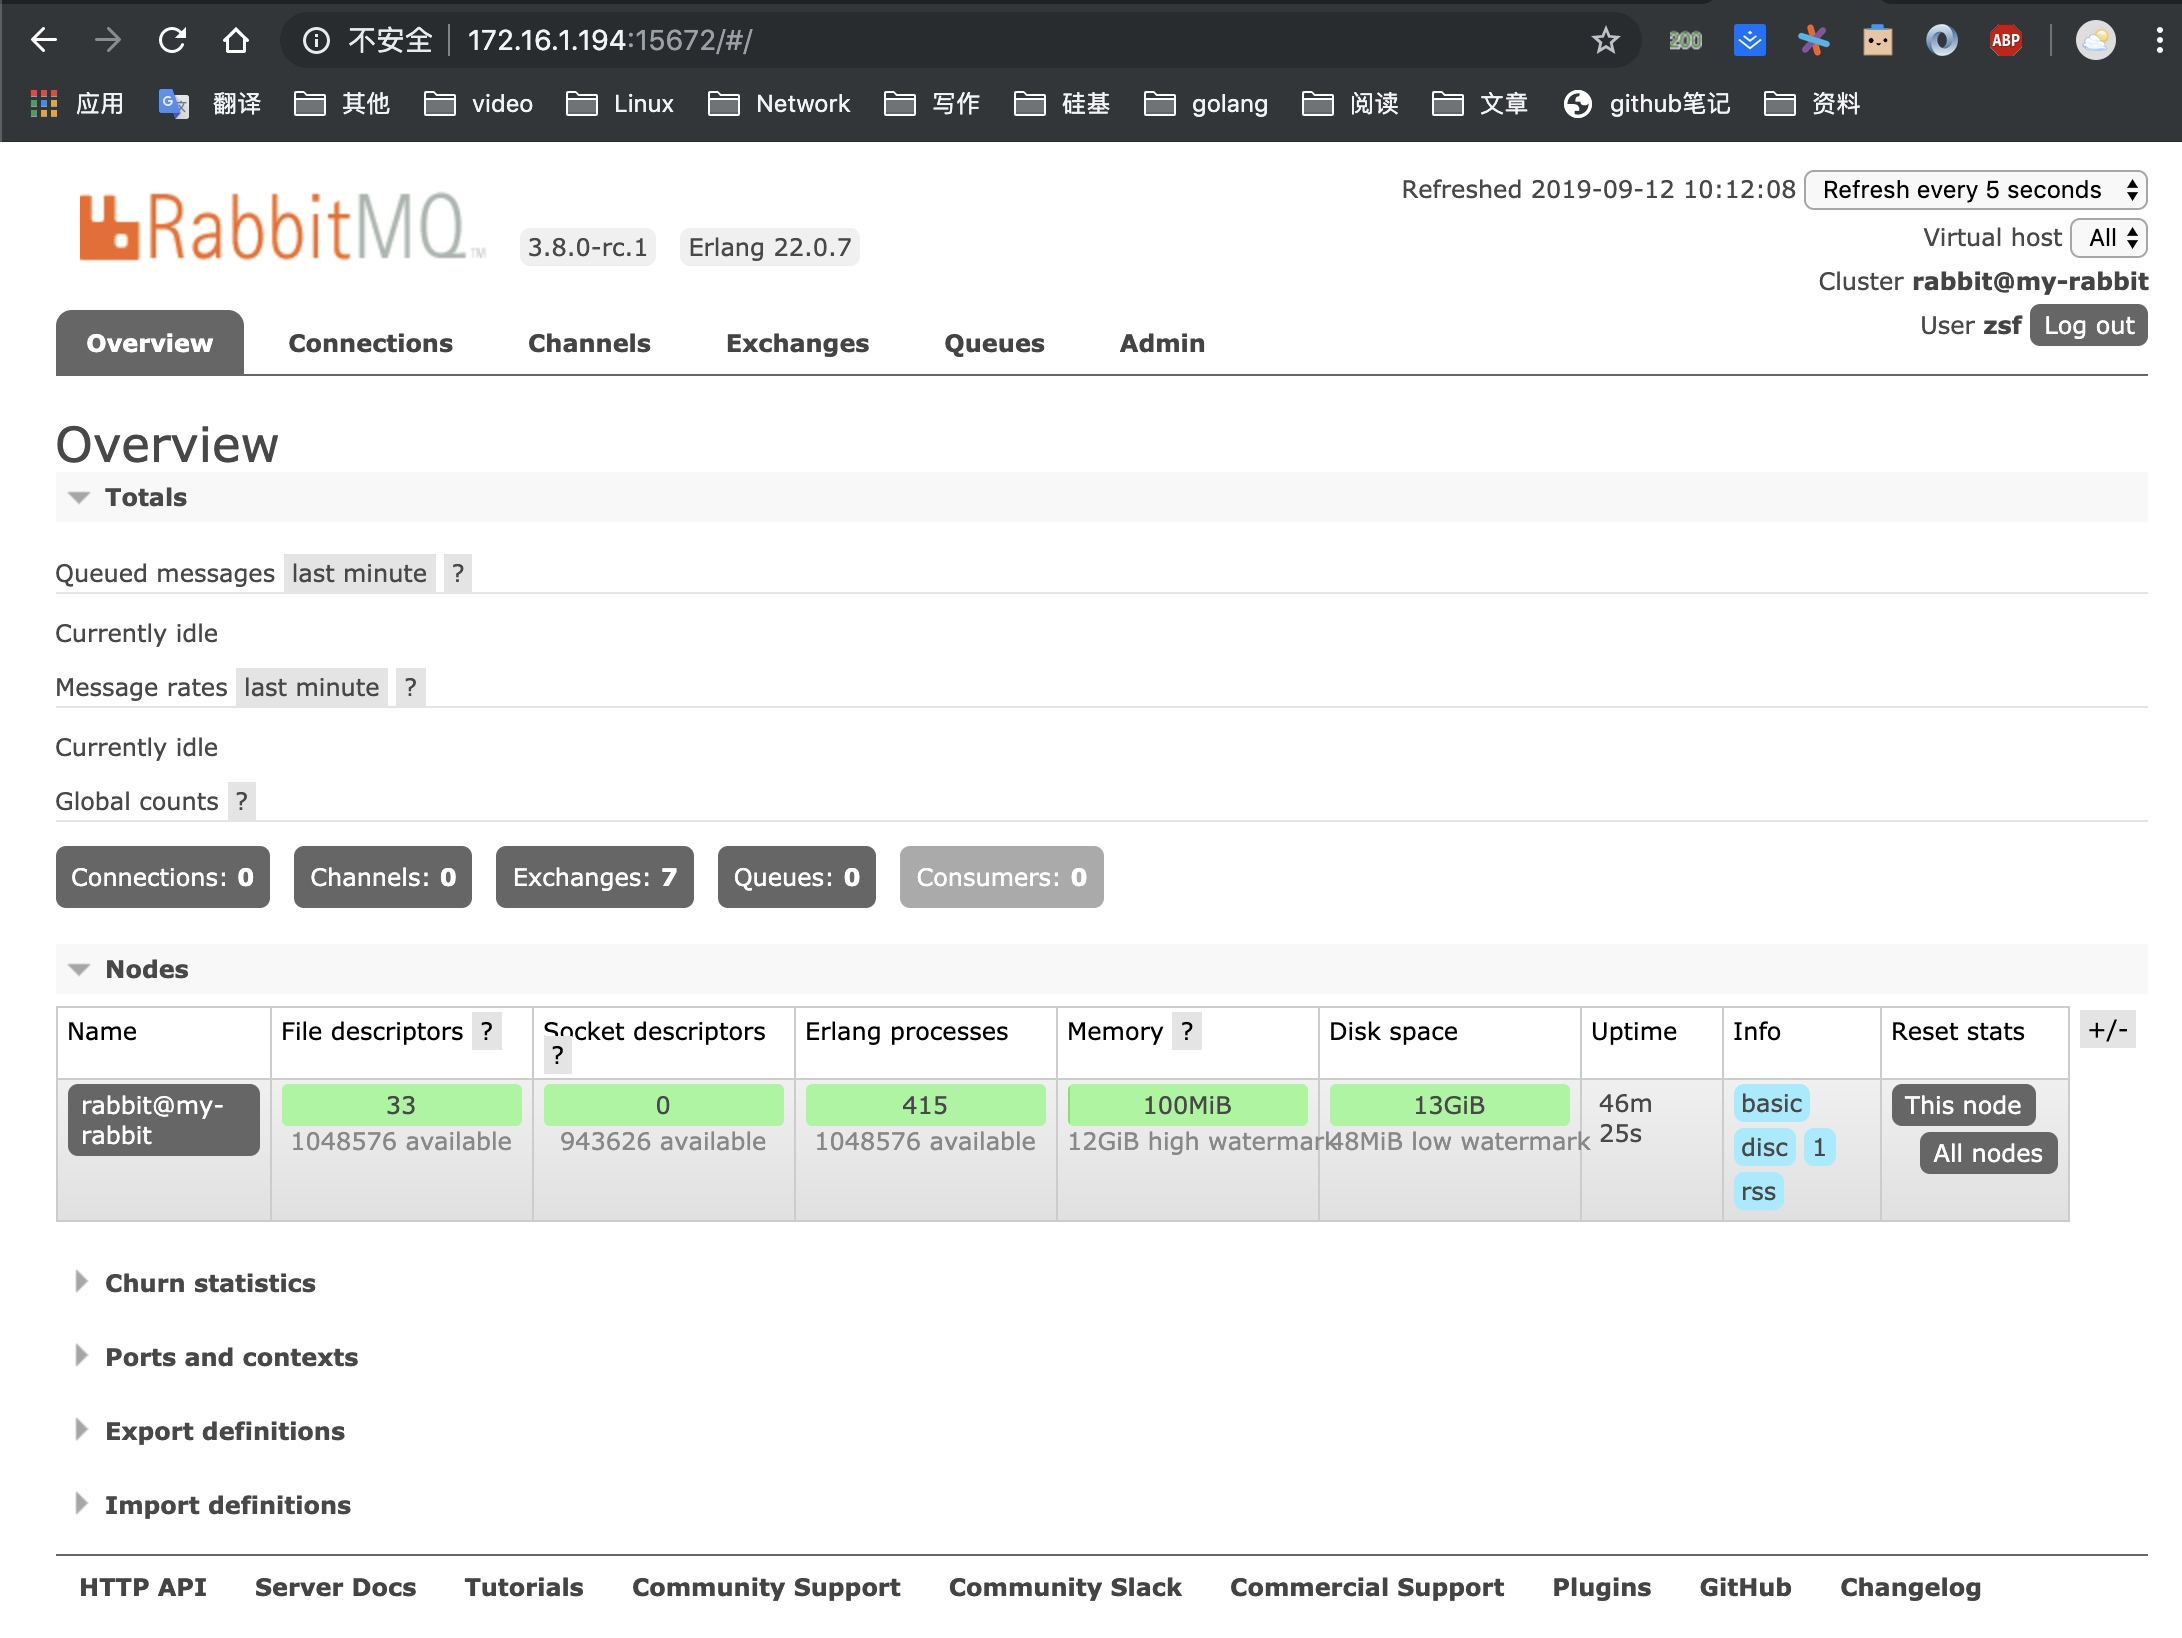Expand the Churn statistics section
The width and height of the screenshot is (2182, 1638).
coord(210,1283)
